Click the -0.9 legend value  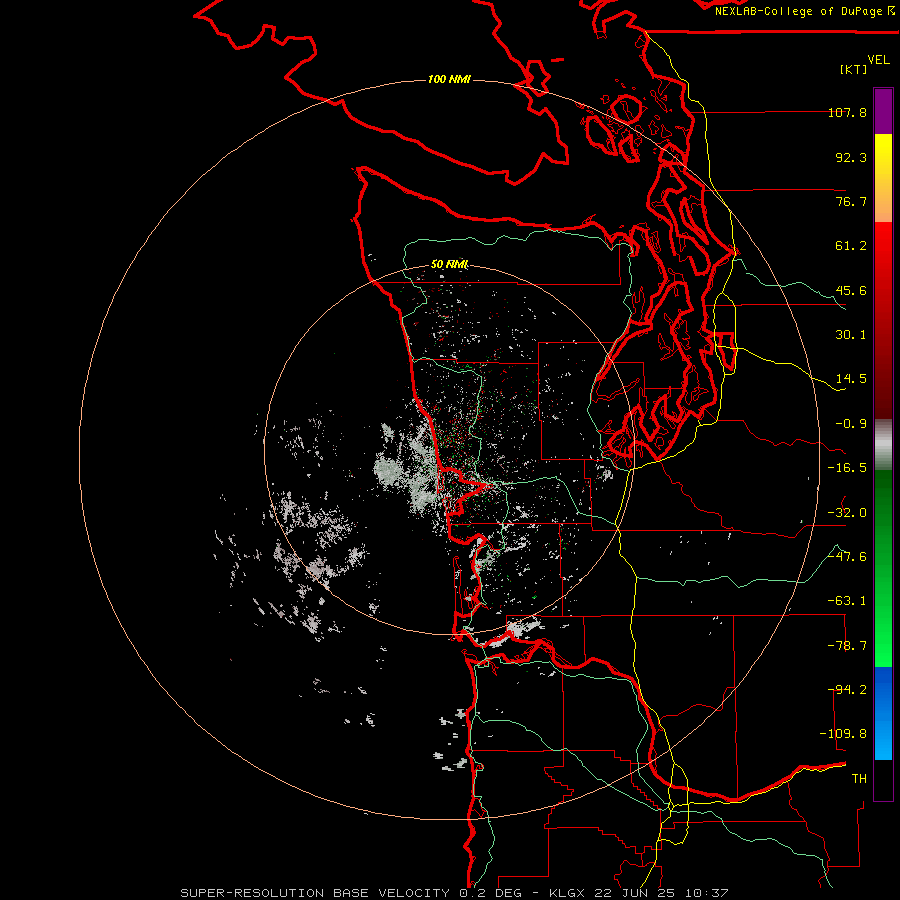[x=851, y=424]
